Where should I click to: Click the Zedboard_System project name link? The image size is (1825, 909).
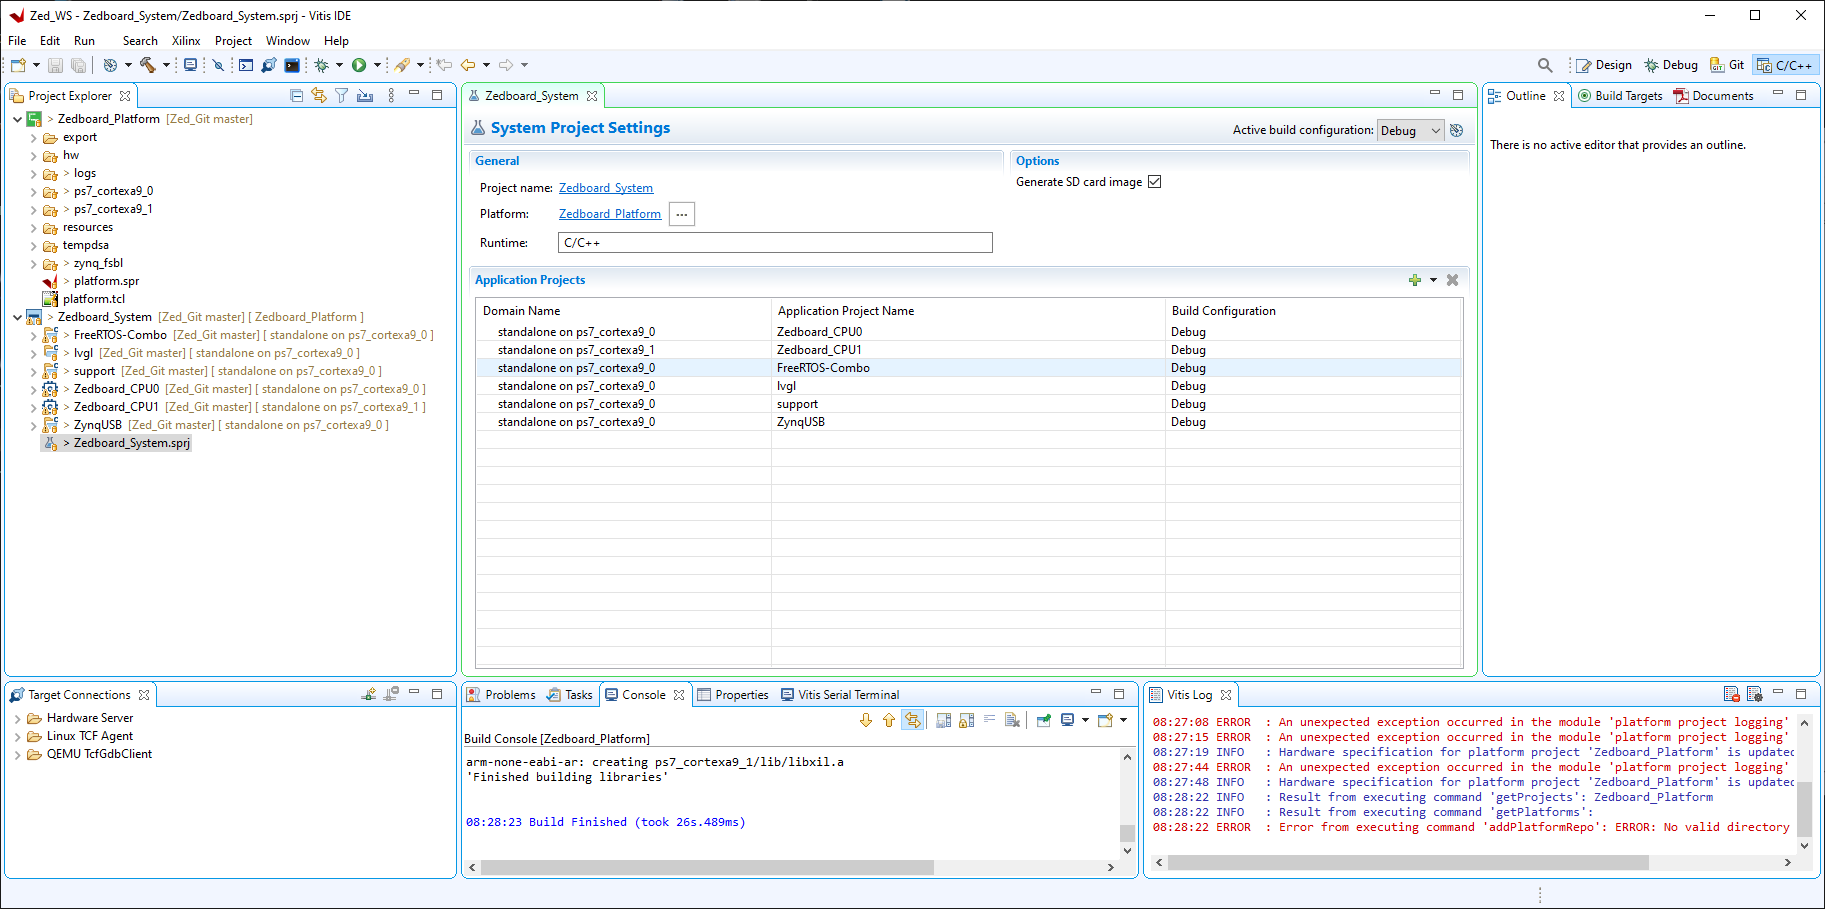[606, 188]
